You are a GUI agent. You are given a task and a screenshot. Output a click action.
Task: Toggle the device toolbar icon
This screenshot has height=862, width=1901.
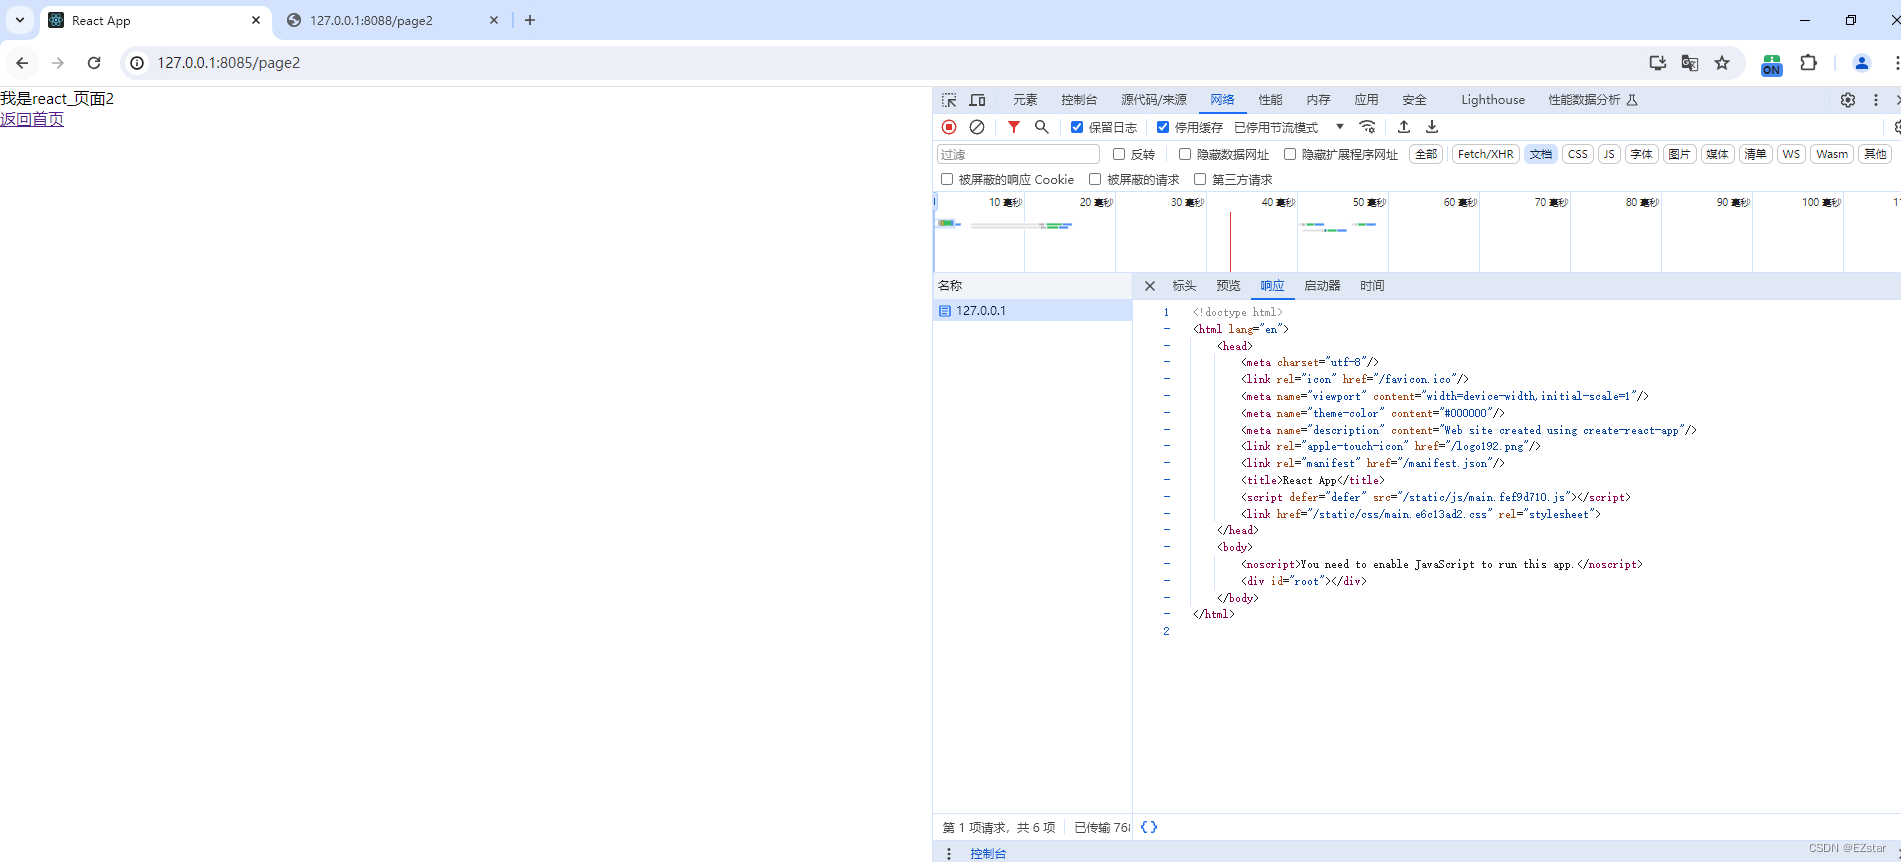[x=977, y=100]
